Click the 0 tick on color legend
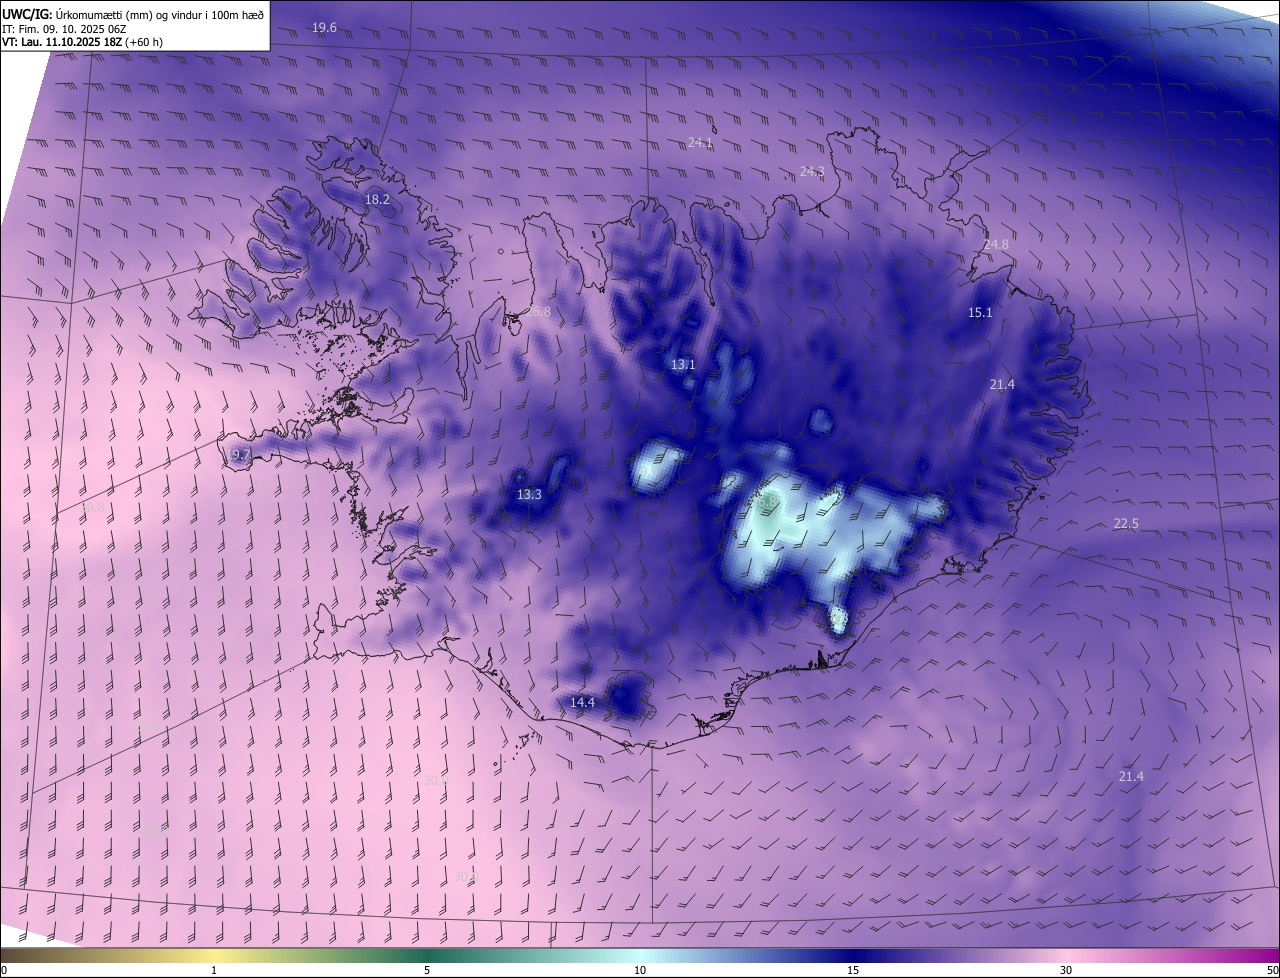The image size is (1280, 978). pos(3,970)
